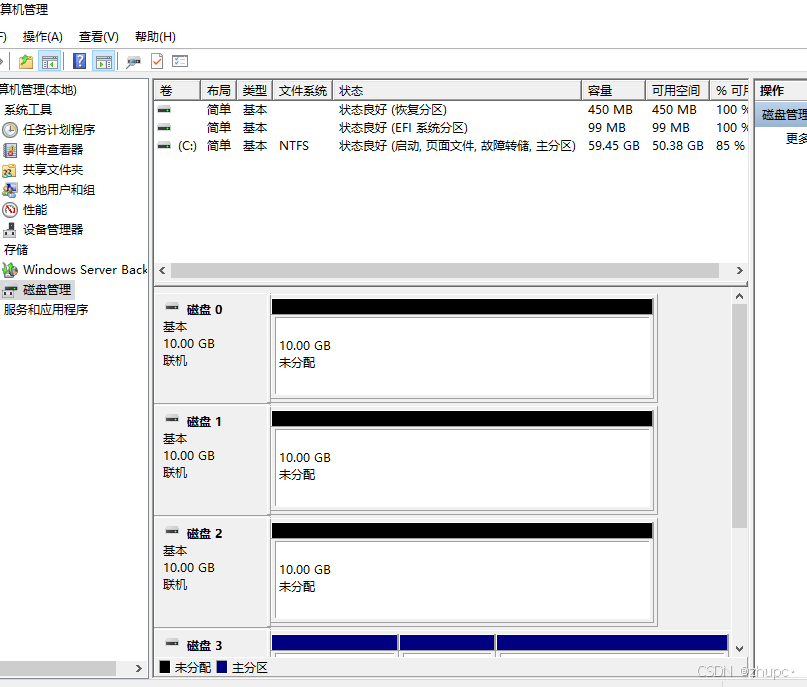The width and height of the screenshot is (807, 687).
Task: Open the Help toolbar icon with question mark
Action: [79, 61]
